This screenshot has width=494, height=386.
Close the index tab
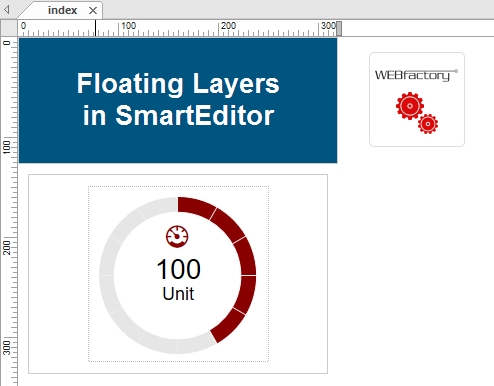(93, 11)
